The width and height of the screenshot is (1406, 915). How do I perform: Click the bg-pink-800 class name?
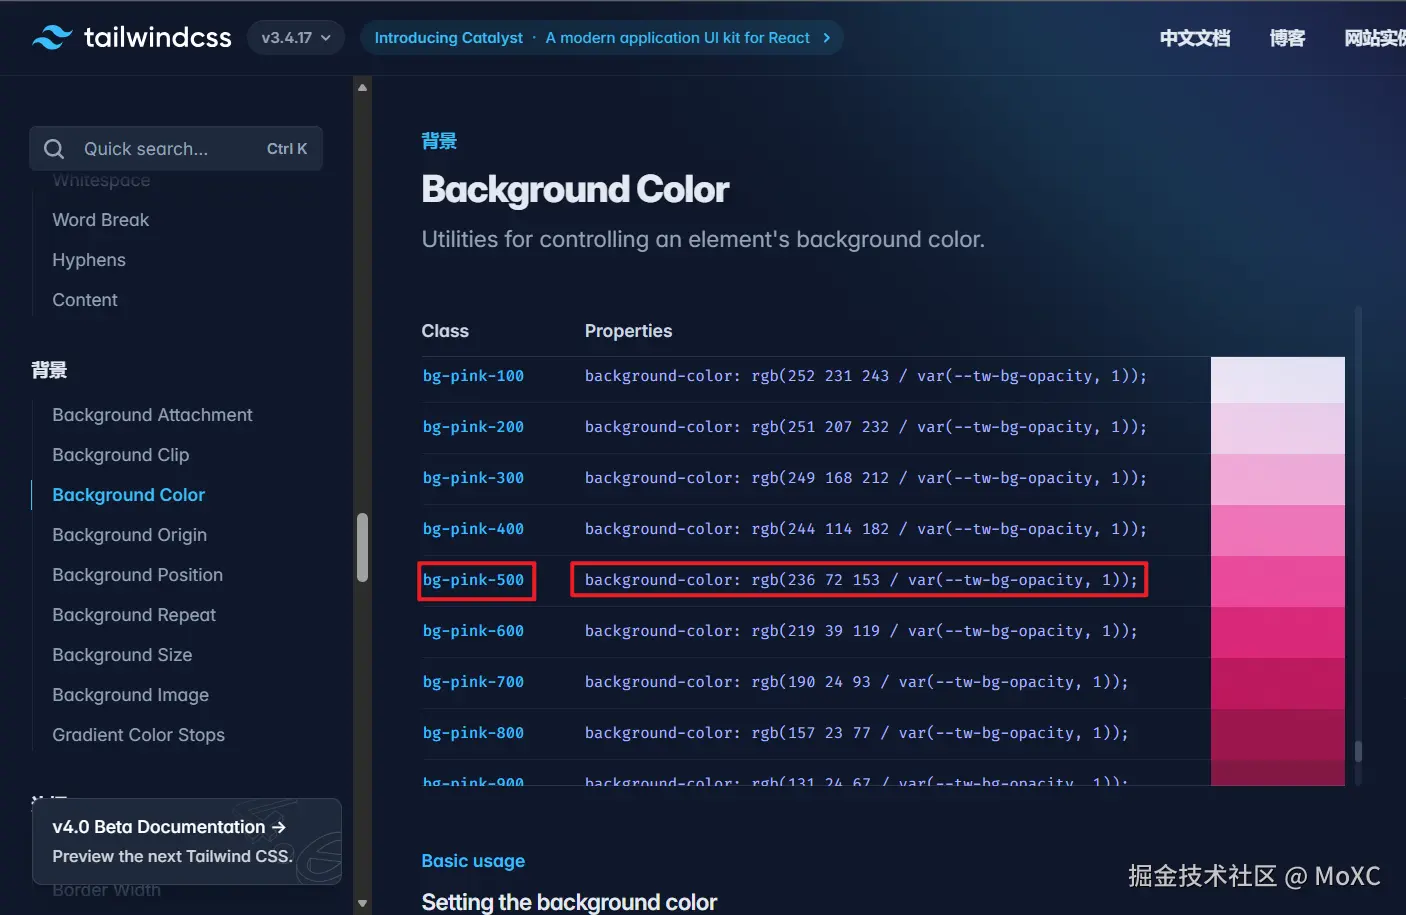pos(473,733)
